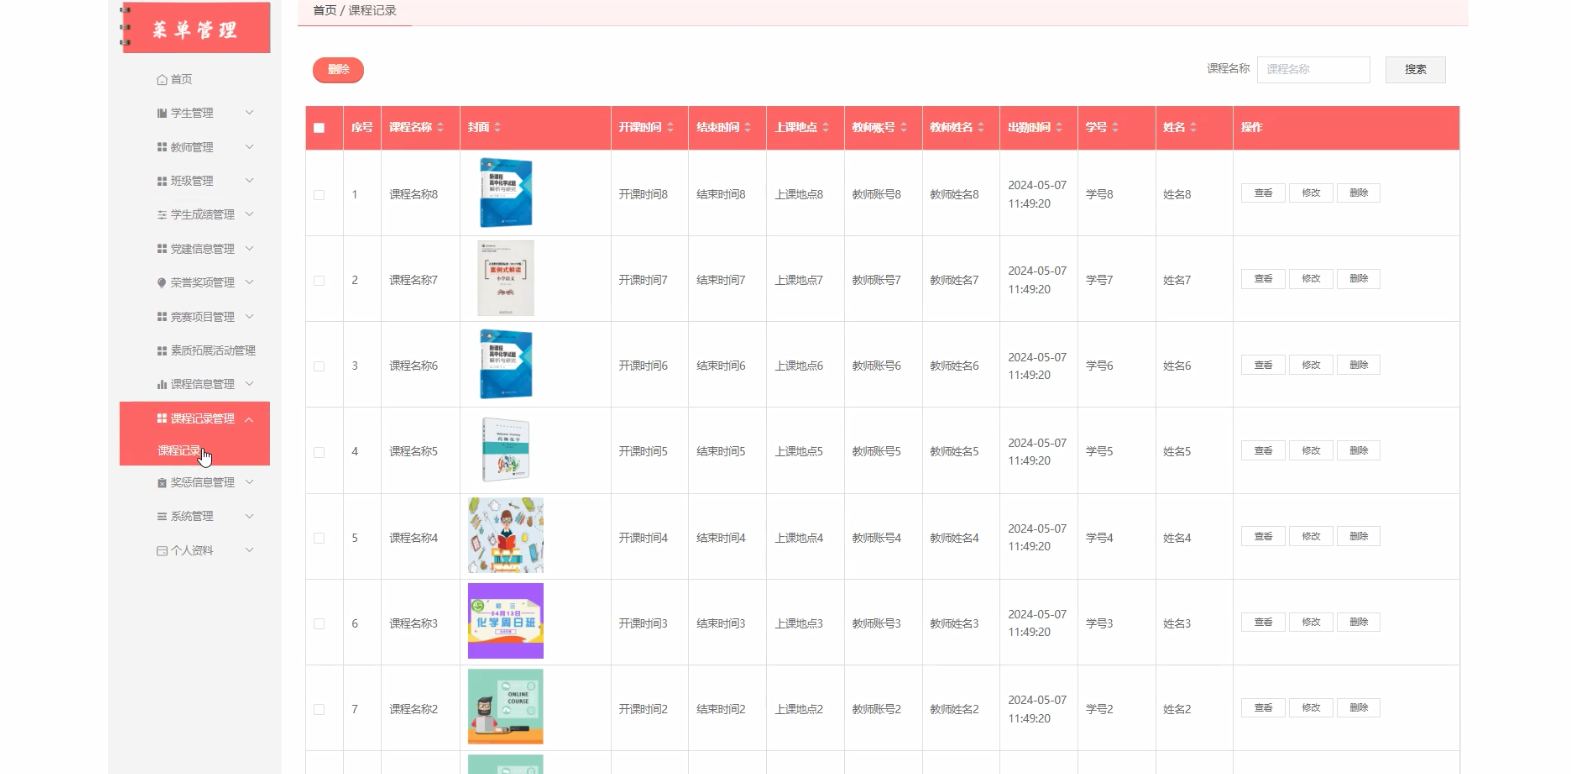Click the home icon beside 首页
The height and width of the screenshot is (774, 1571).
[162, 80]
